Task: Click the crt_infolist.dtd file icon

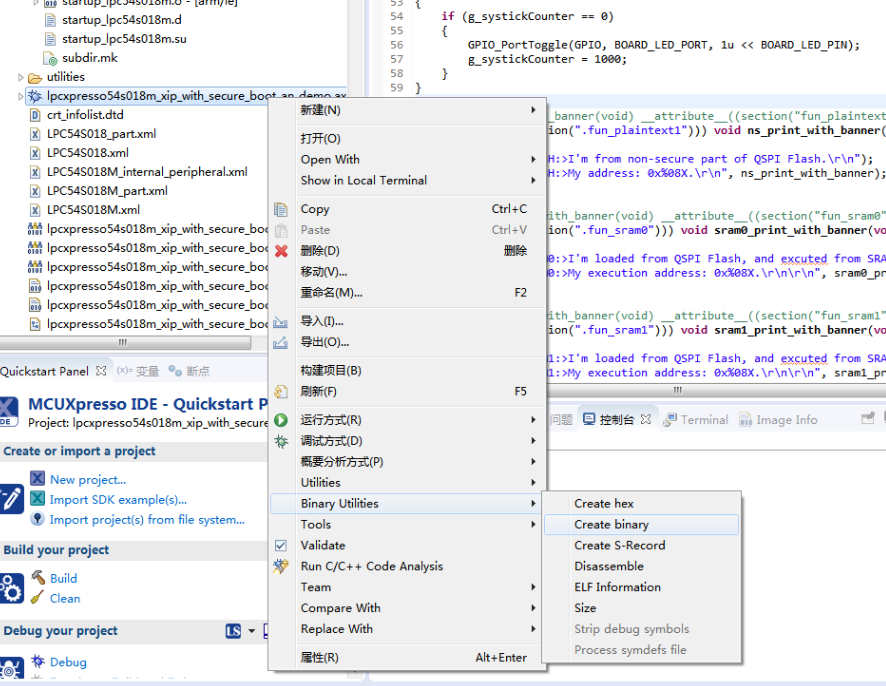Action: point(35,115)
